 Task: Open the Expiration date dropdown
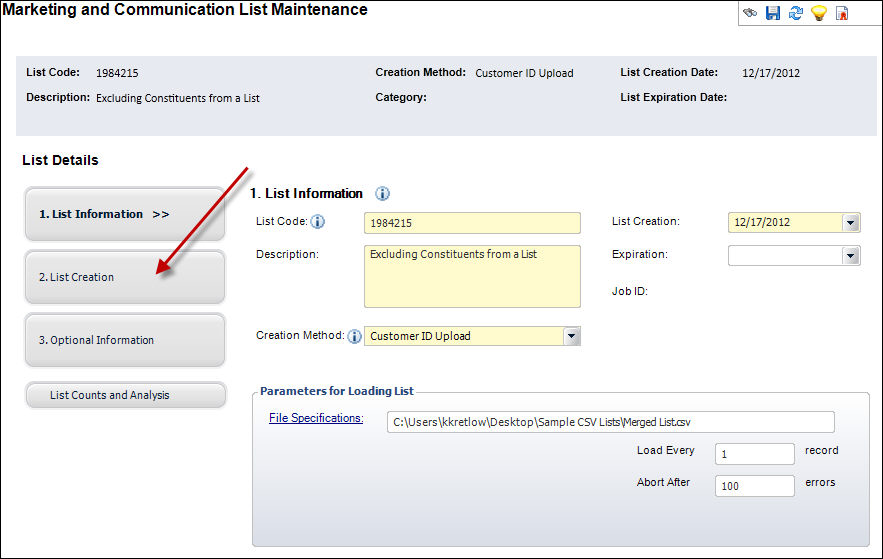pyautogui.click(x=851, y=256)
